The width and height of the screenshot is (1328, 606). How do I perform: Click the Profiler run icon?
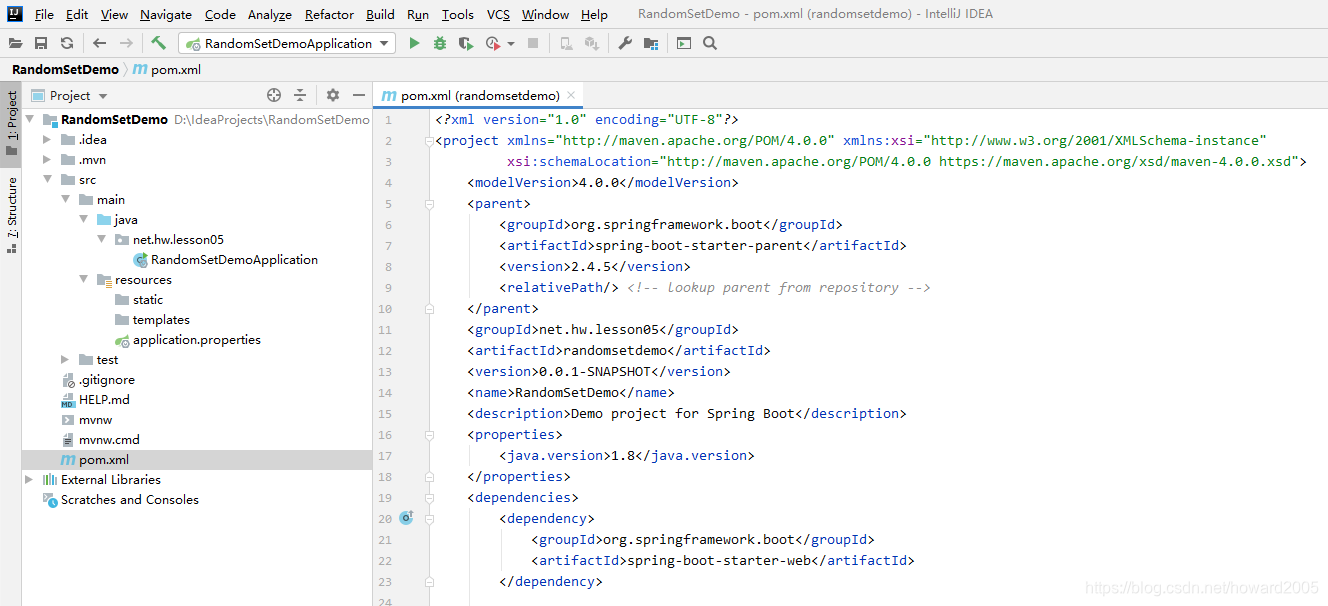click(493, 43)
